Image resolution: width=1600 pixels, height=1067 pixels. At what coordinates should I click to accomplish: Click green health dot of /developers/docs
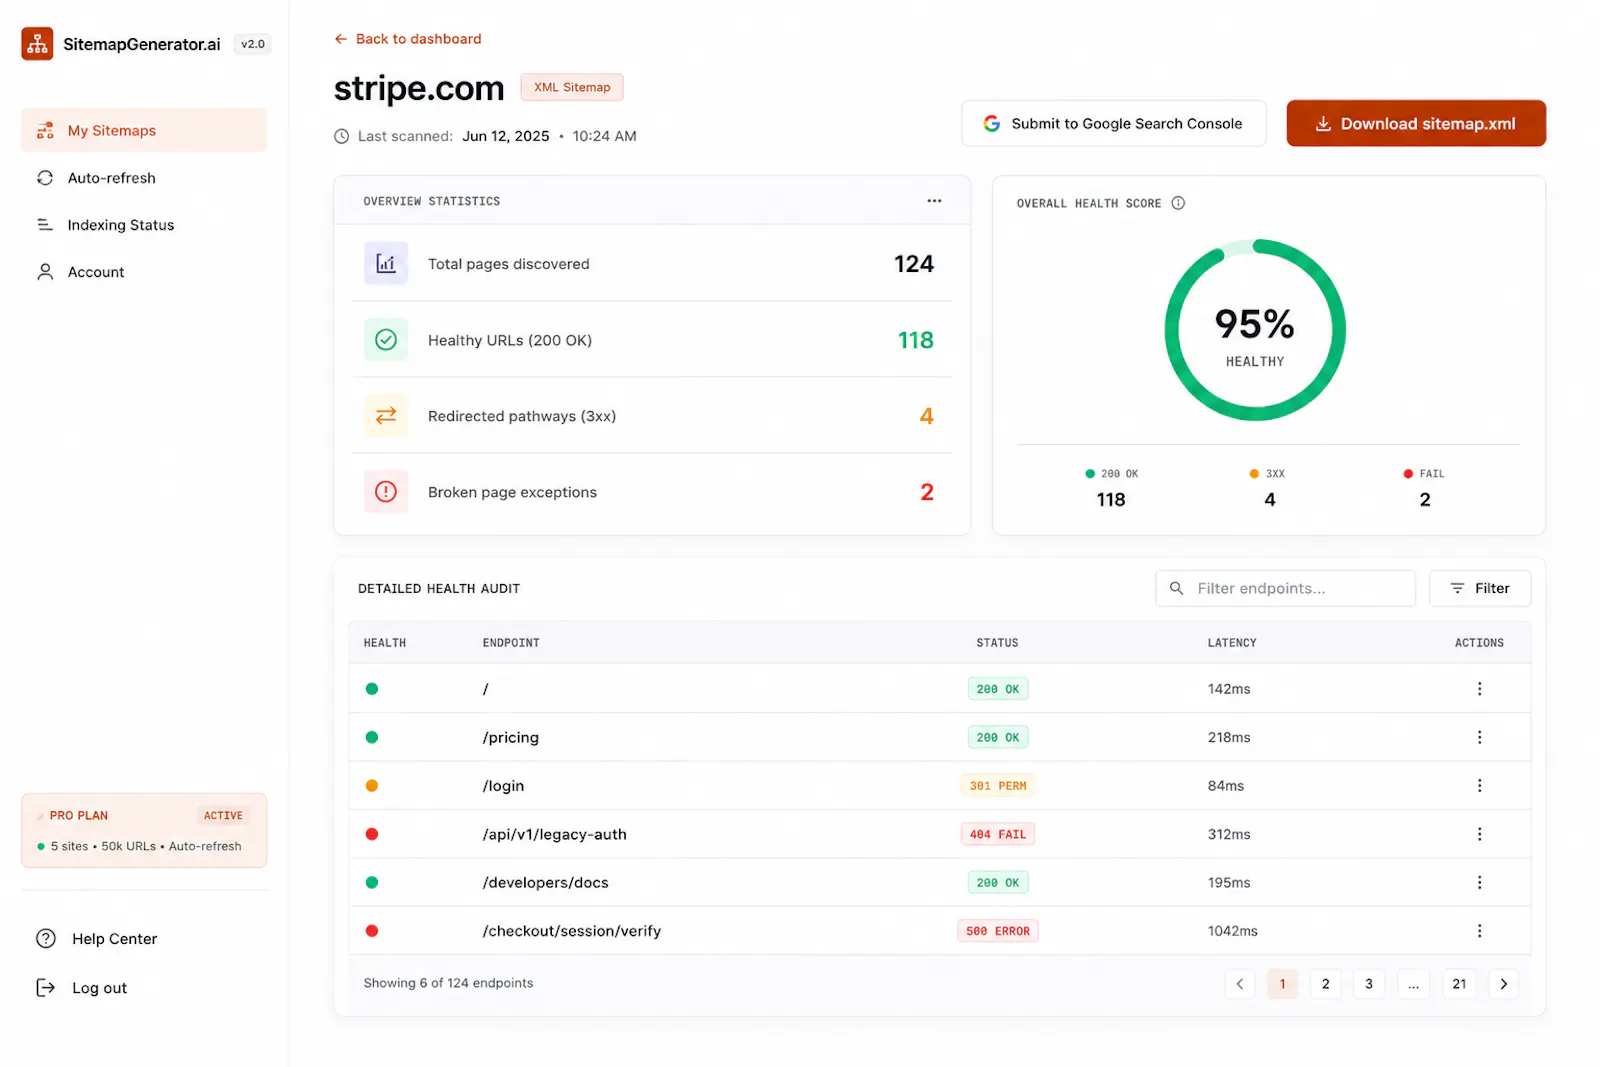[x=372, y=883]
